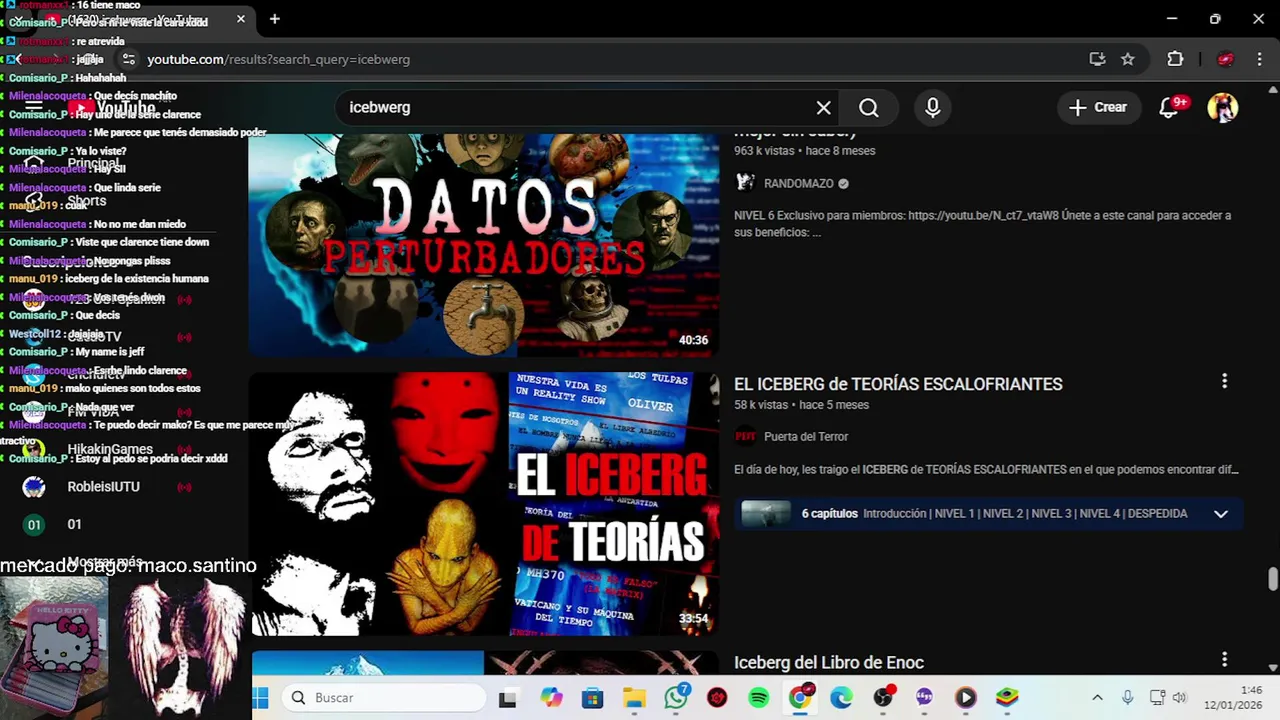This screenshot has width=1280, height=720.
Task: Click the Task View taskbar icon
Action: pos(508,698)
